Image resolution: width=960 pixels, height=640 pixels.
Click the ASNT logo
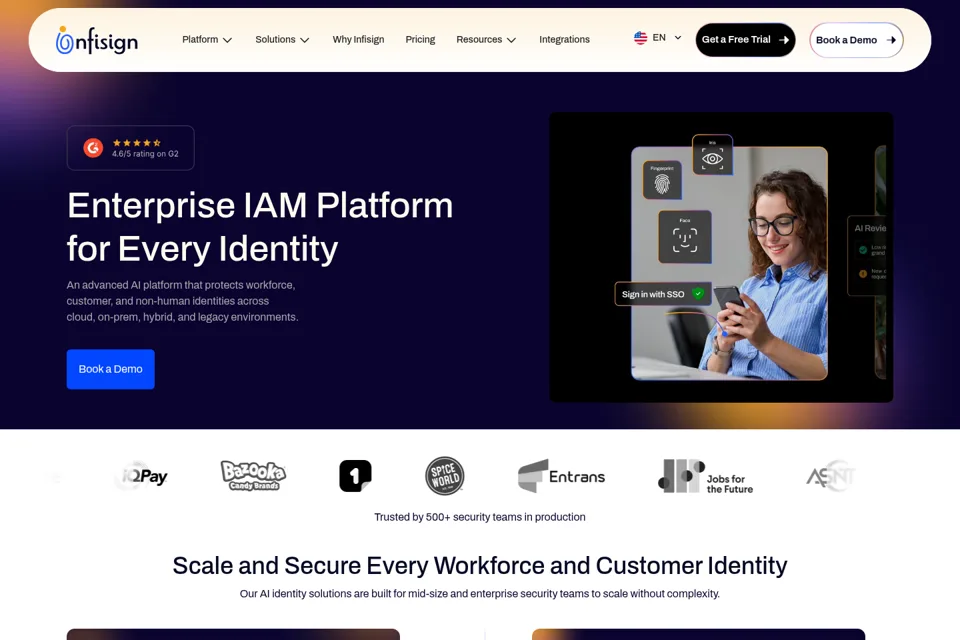pyautogui.click(x=830, y=476)
